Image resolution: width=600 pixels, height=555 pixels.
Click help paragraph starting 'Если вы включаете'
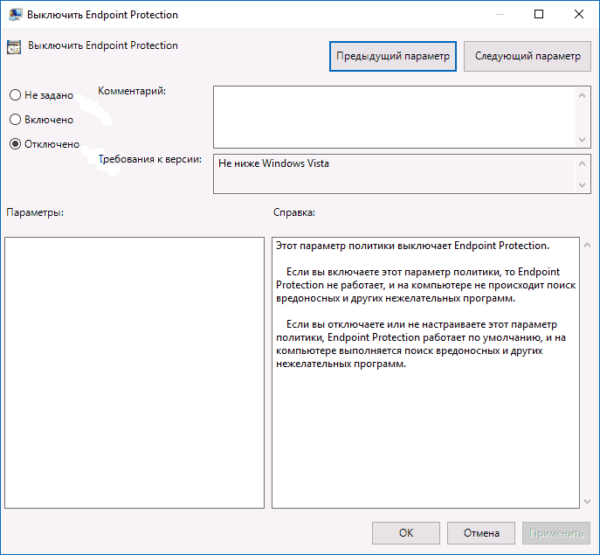426,285
